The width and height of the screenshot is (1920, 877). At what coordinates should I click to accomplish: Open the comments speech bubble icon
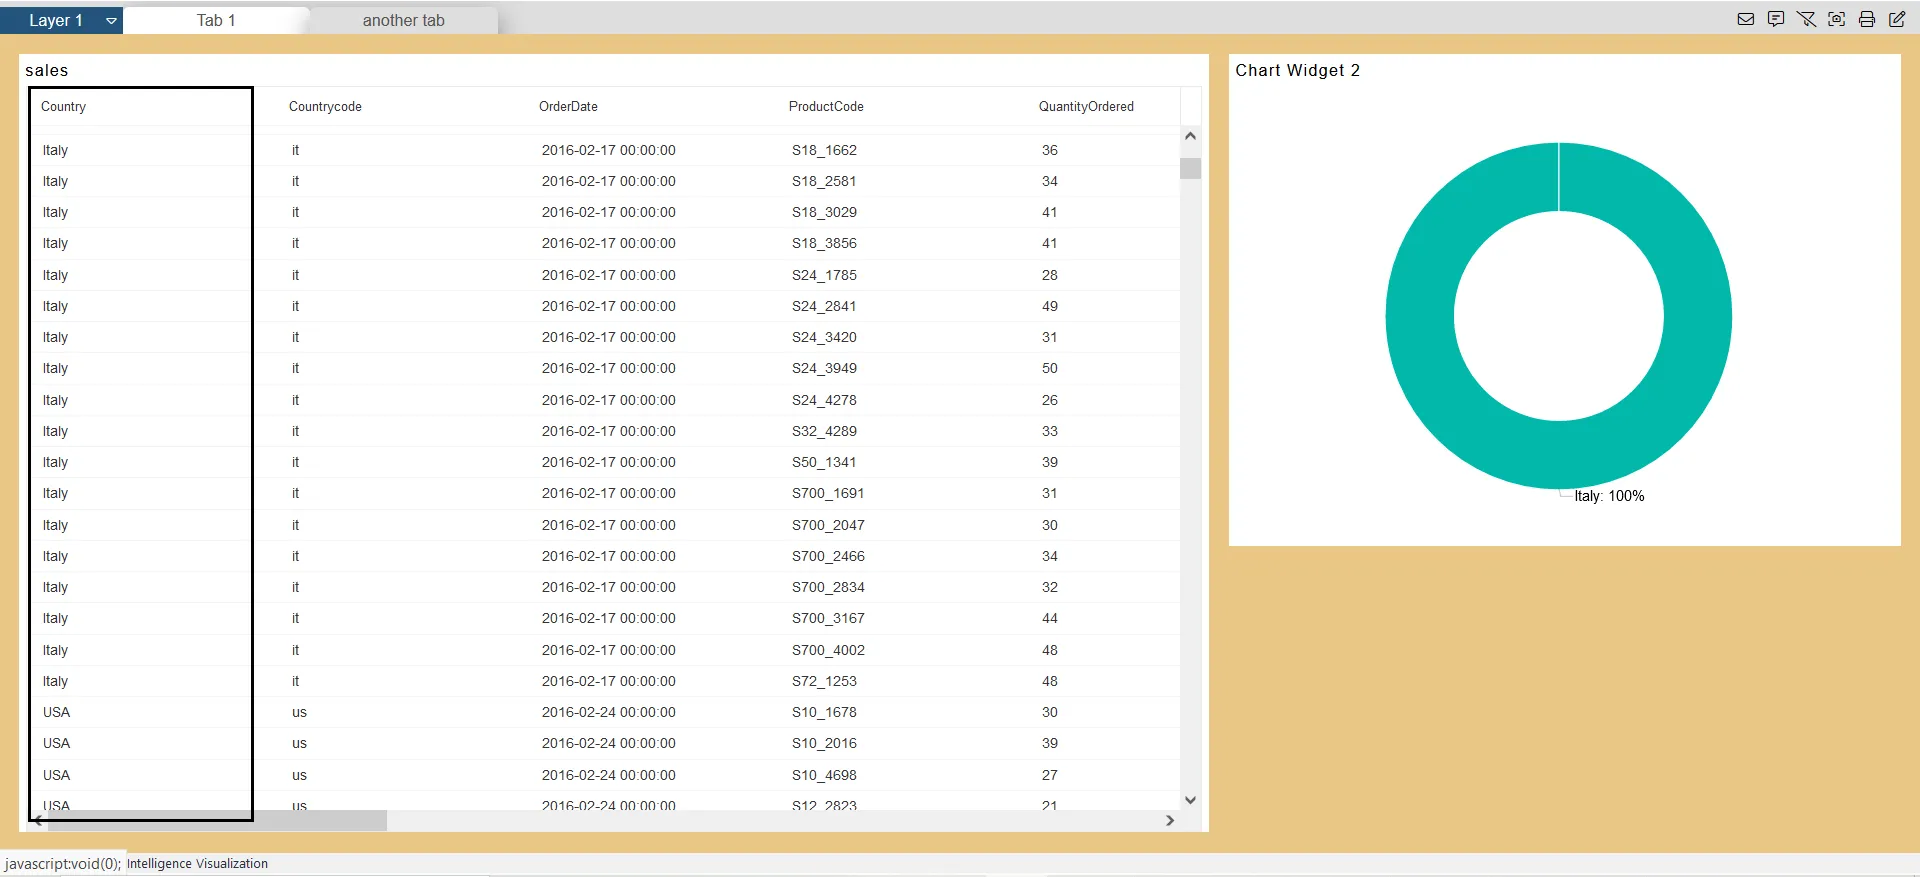coord(1776,19)
